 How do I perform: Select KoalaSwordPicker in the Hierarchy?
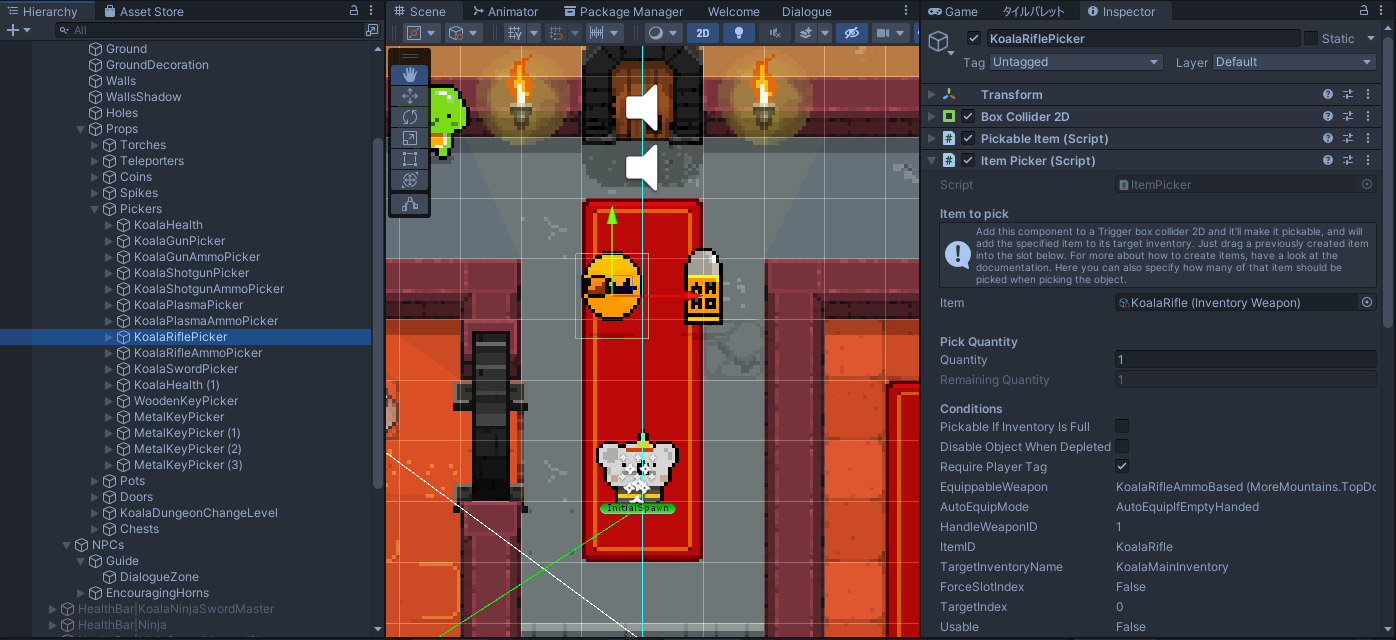(186, 369)
